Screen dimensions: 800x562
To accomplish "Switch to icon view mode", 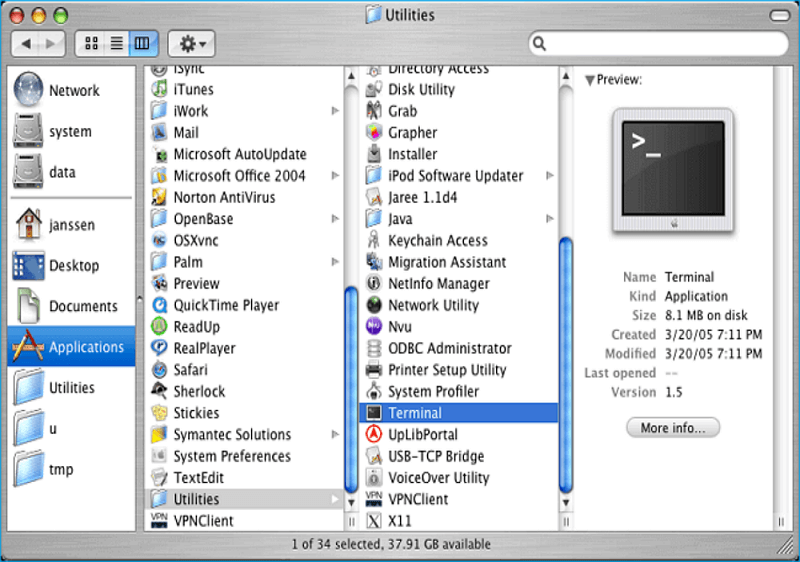I will click(x=91, y=43).
